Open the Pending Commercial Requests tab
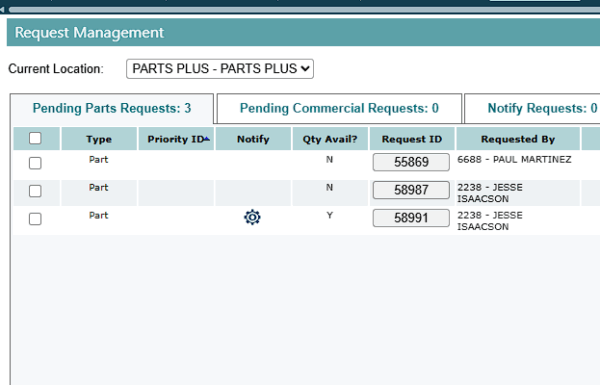This screenshot has height=385, width=600. pyautogui.click(x=339, y=108)
